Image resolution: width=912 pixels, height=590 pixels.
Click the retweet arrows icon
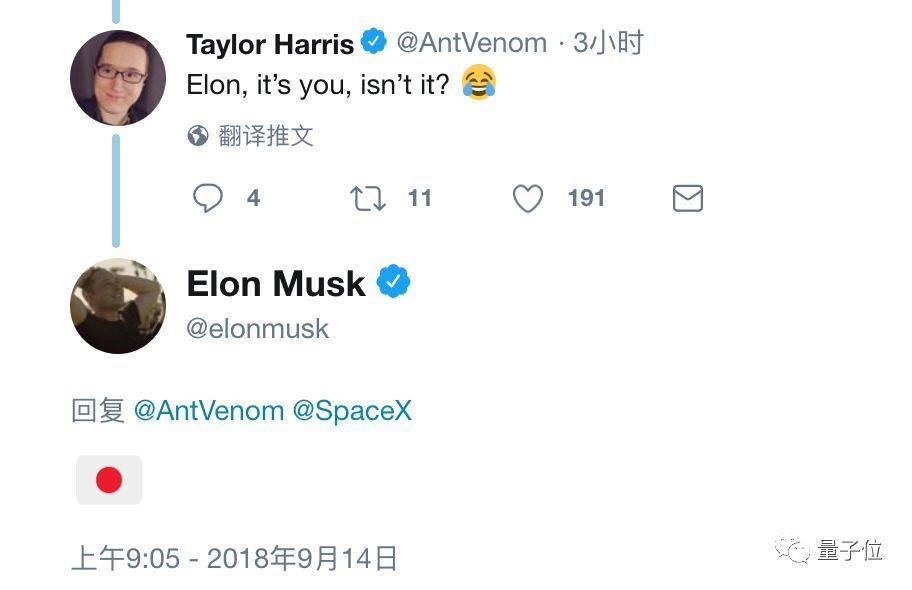point(368,198)
